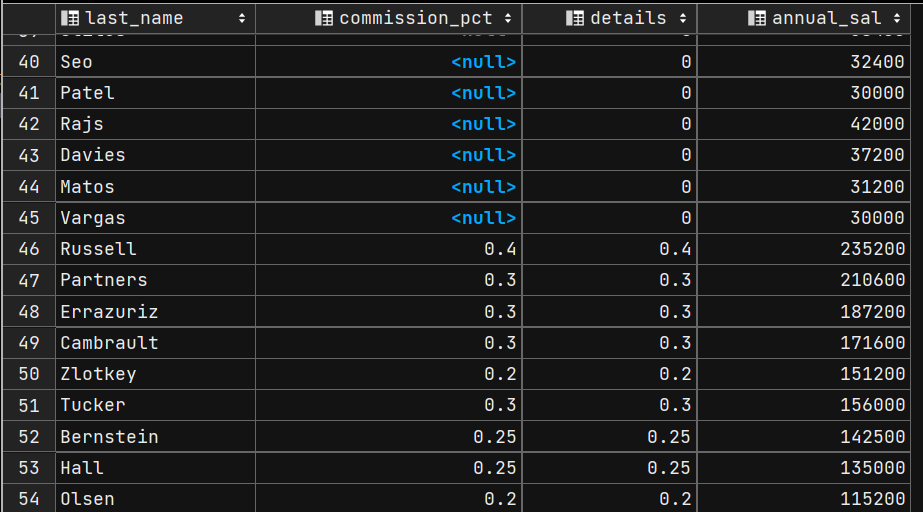Click annual_sal value 115200

point(804,498)
